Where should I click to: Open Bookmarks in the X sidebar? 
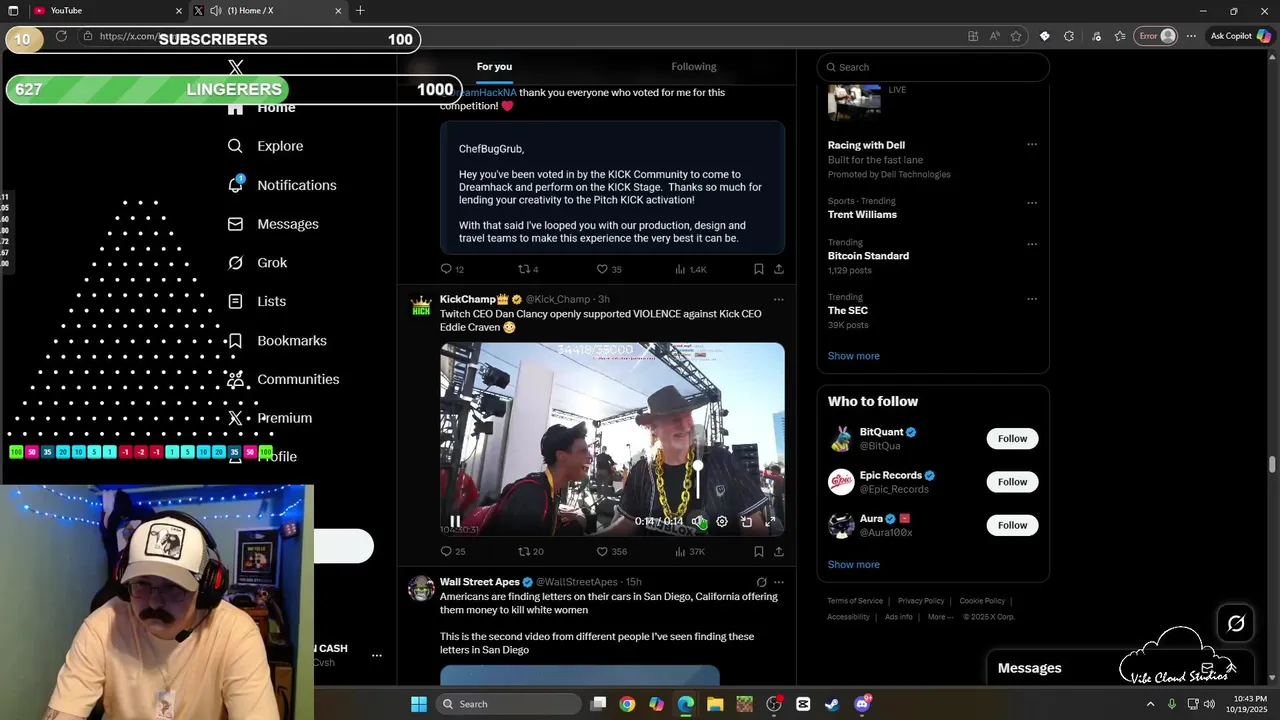(x=277, y=340)
